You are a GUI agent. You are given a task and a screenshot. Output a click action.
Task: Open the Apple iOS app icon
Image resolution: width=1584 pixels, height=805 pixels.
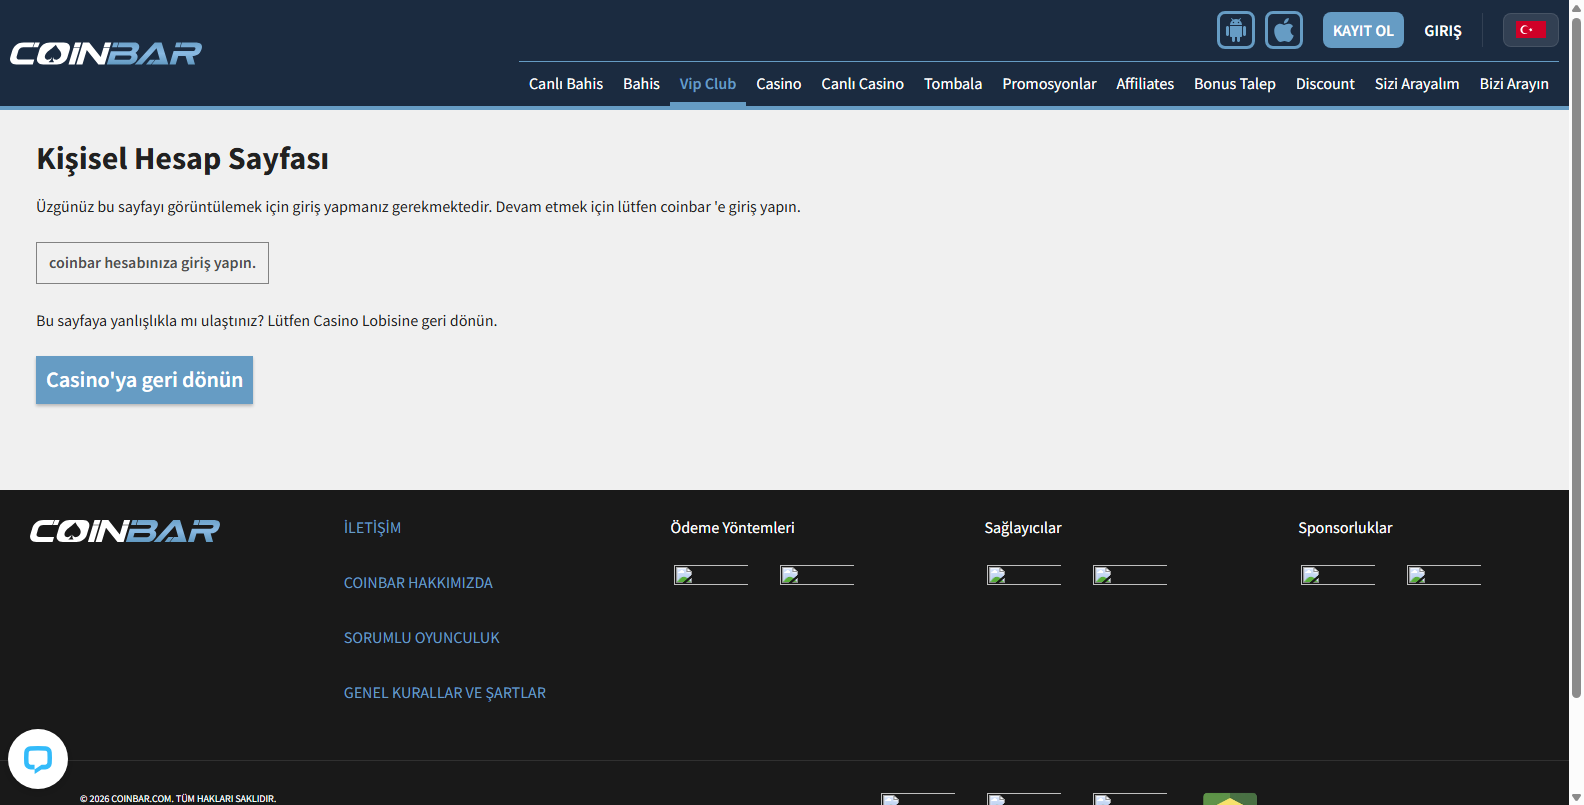pyautogui.click(x=1283, y=30)
